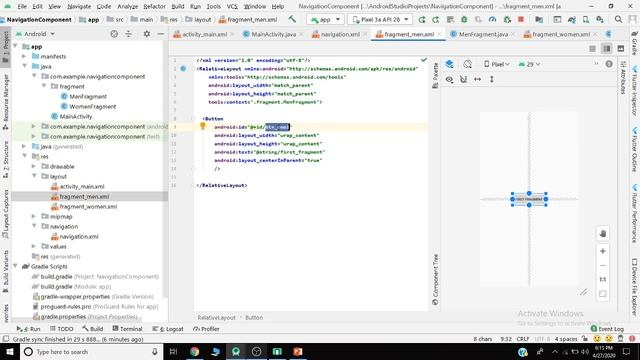Collapse the Gradle Scripts node
Viewport: 640px width, 360px height.
click(15, 266)
